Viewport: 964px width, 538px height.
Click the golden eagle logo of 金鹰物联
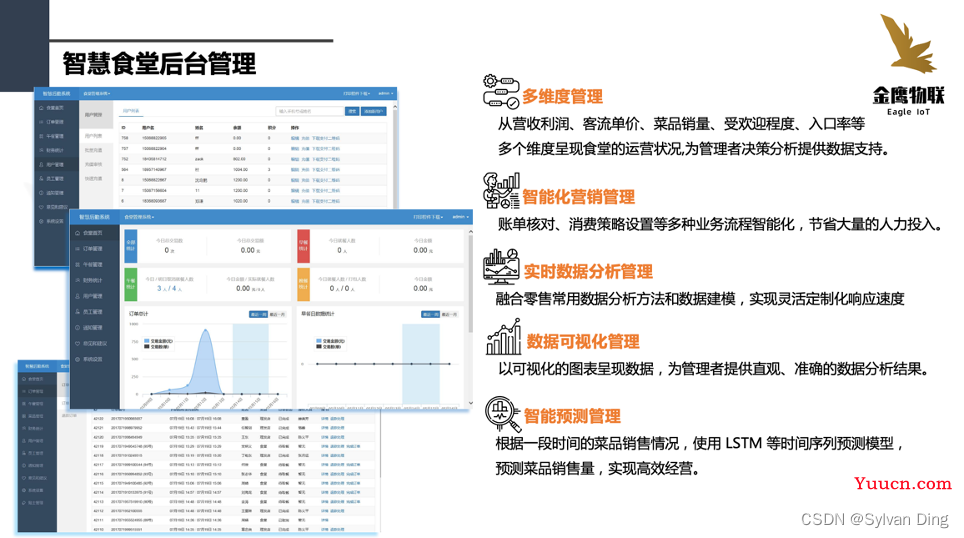(907, 43)
